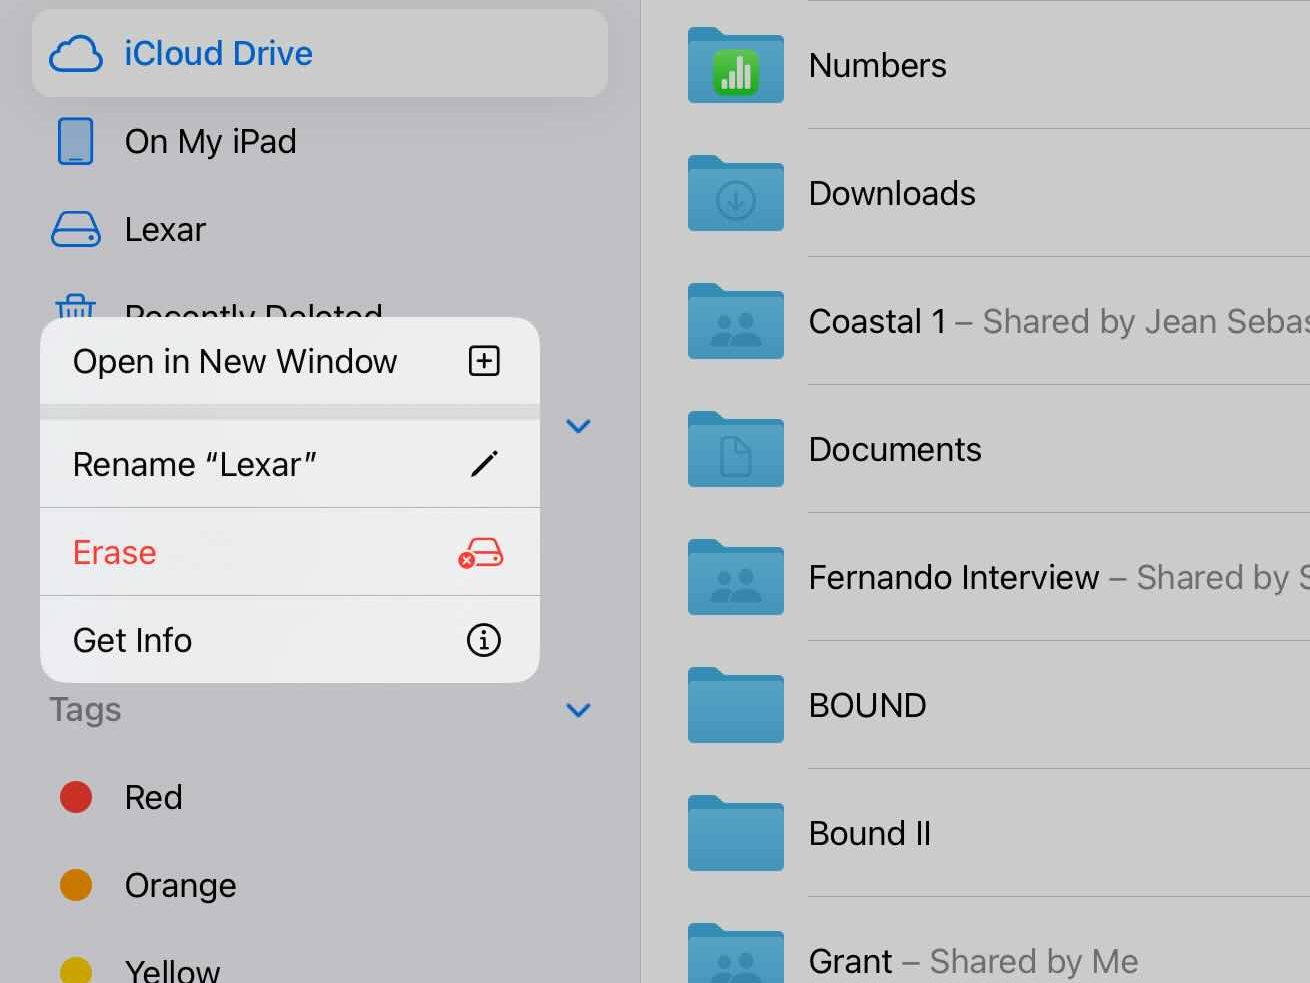Open the Coastal 1 shared folder icon
1310x983 pixels.
click(735, 323)
